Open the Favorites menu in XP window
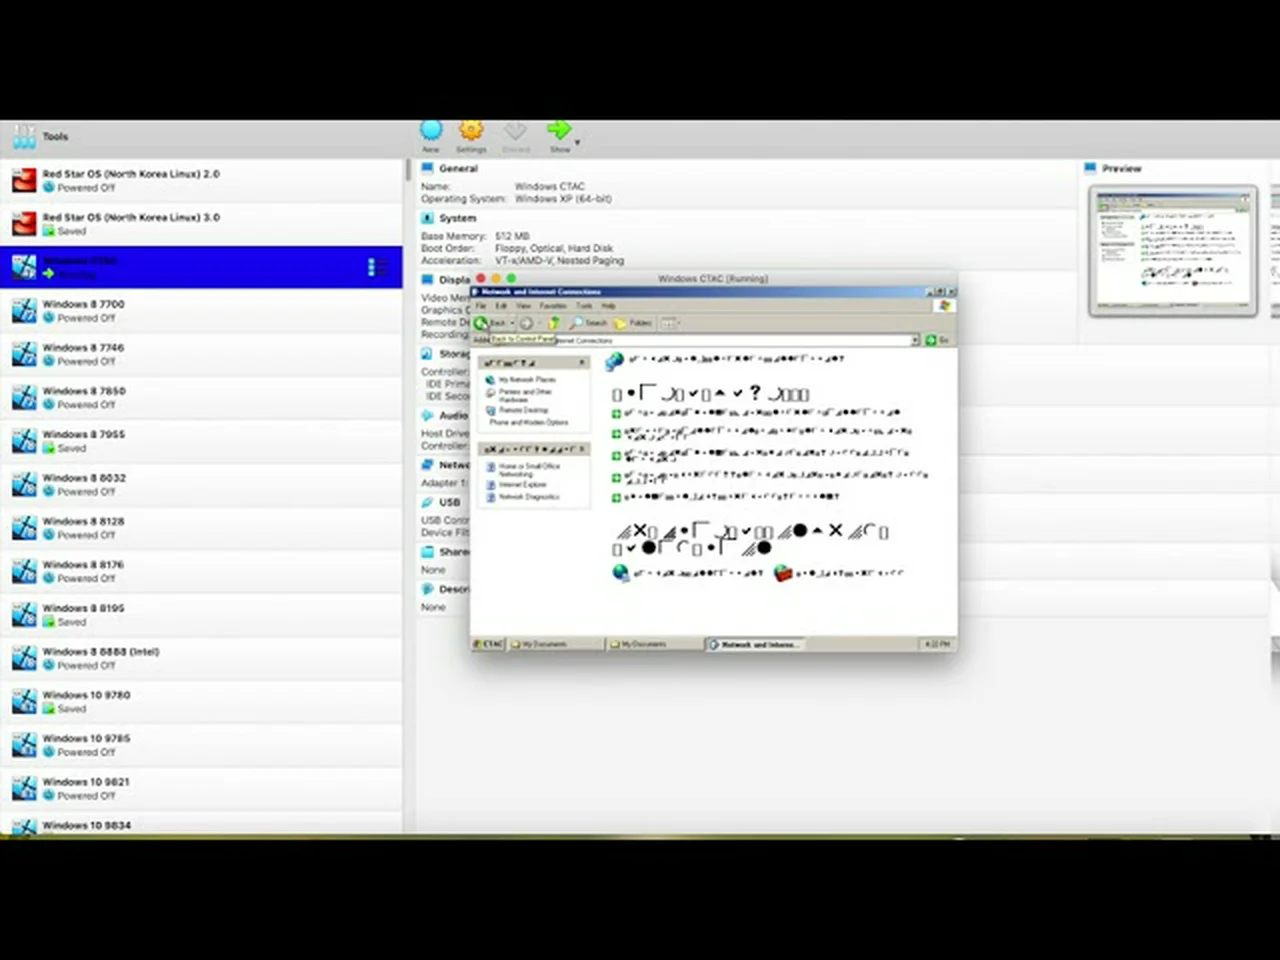This screenshot has width=1280, height=960. point(553,306)
